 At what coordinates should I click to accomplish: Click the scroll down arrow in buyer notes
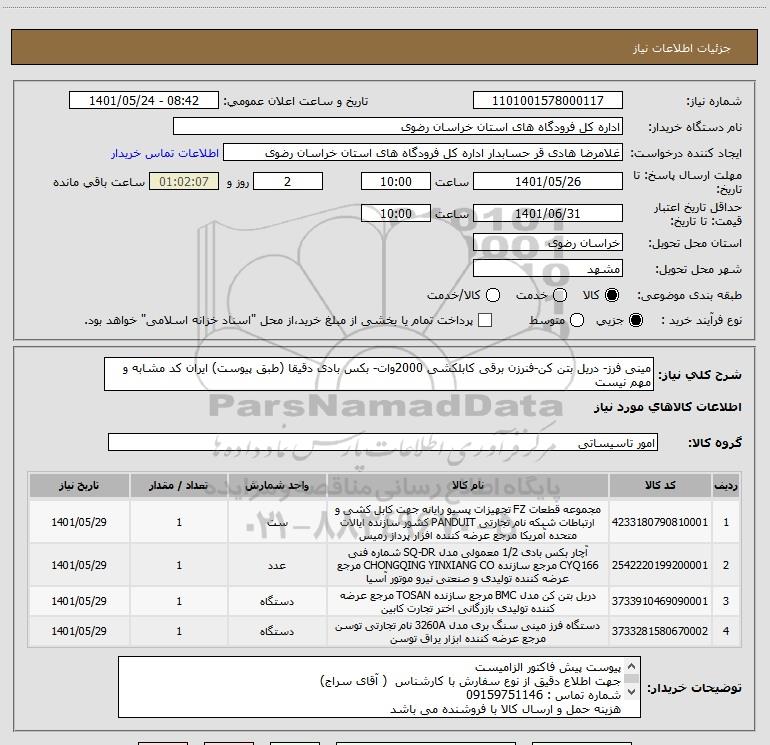(632, 691)
